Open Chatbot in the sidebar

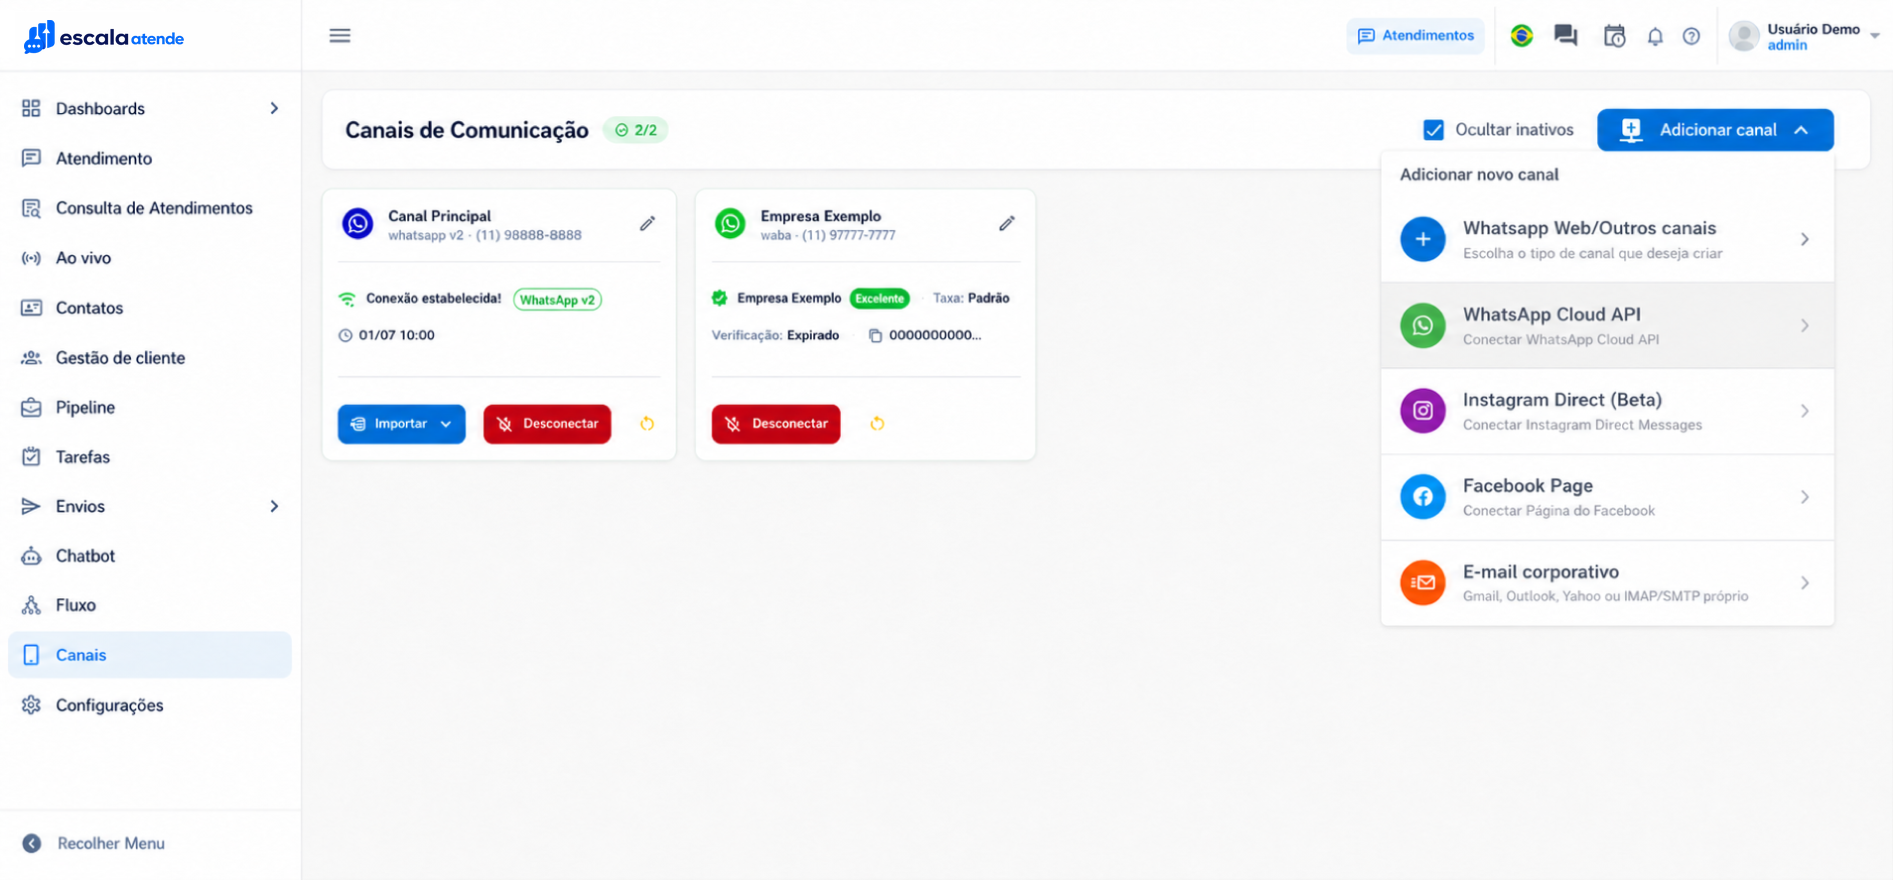pyautogui.click(x=150, y=556)
